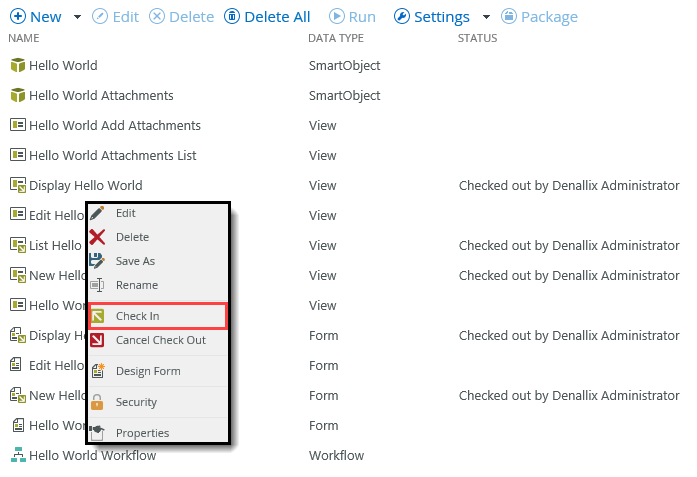
Task: Click the Security padlock icon in context menu
Action: pos(98,402)
